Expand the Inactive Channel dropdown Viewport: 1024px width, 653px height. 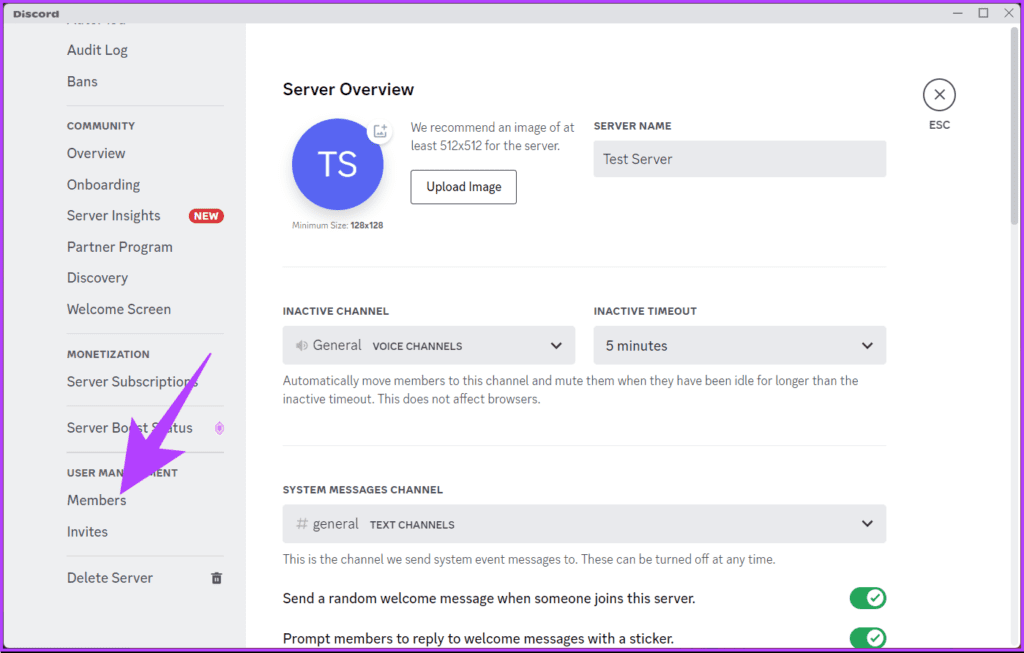click(428, 345)
